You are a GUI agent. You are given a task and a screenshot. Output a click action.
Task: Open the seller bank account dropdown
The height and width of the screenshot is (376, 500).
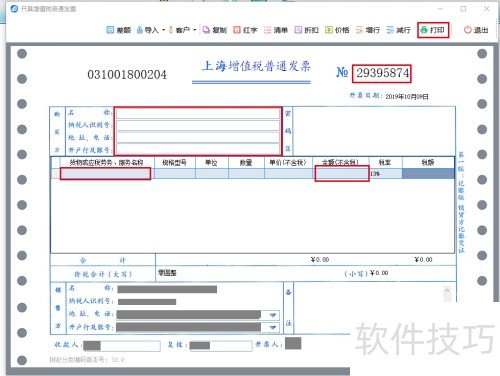coord(273,327)
